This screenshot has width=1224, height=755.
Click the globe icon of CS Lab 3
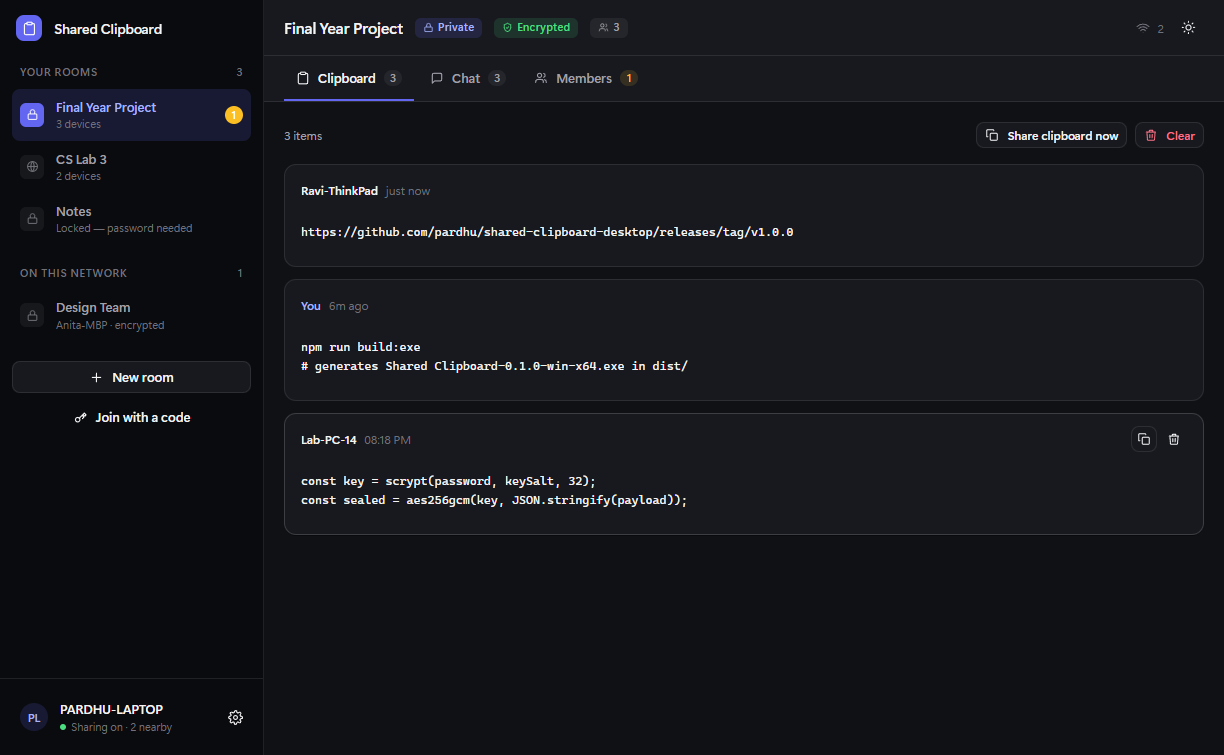[x=32, y=167]
